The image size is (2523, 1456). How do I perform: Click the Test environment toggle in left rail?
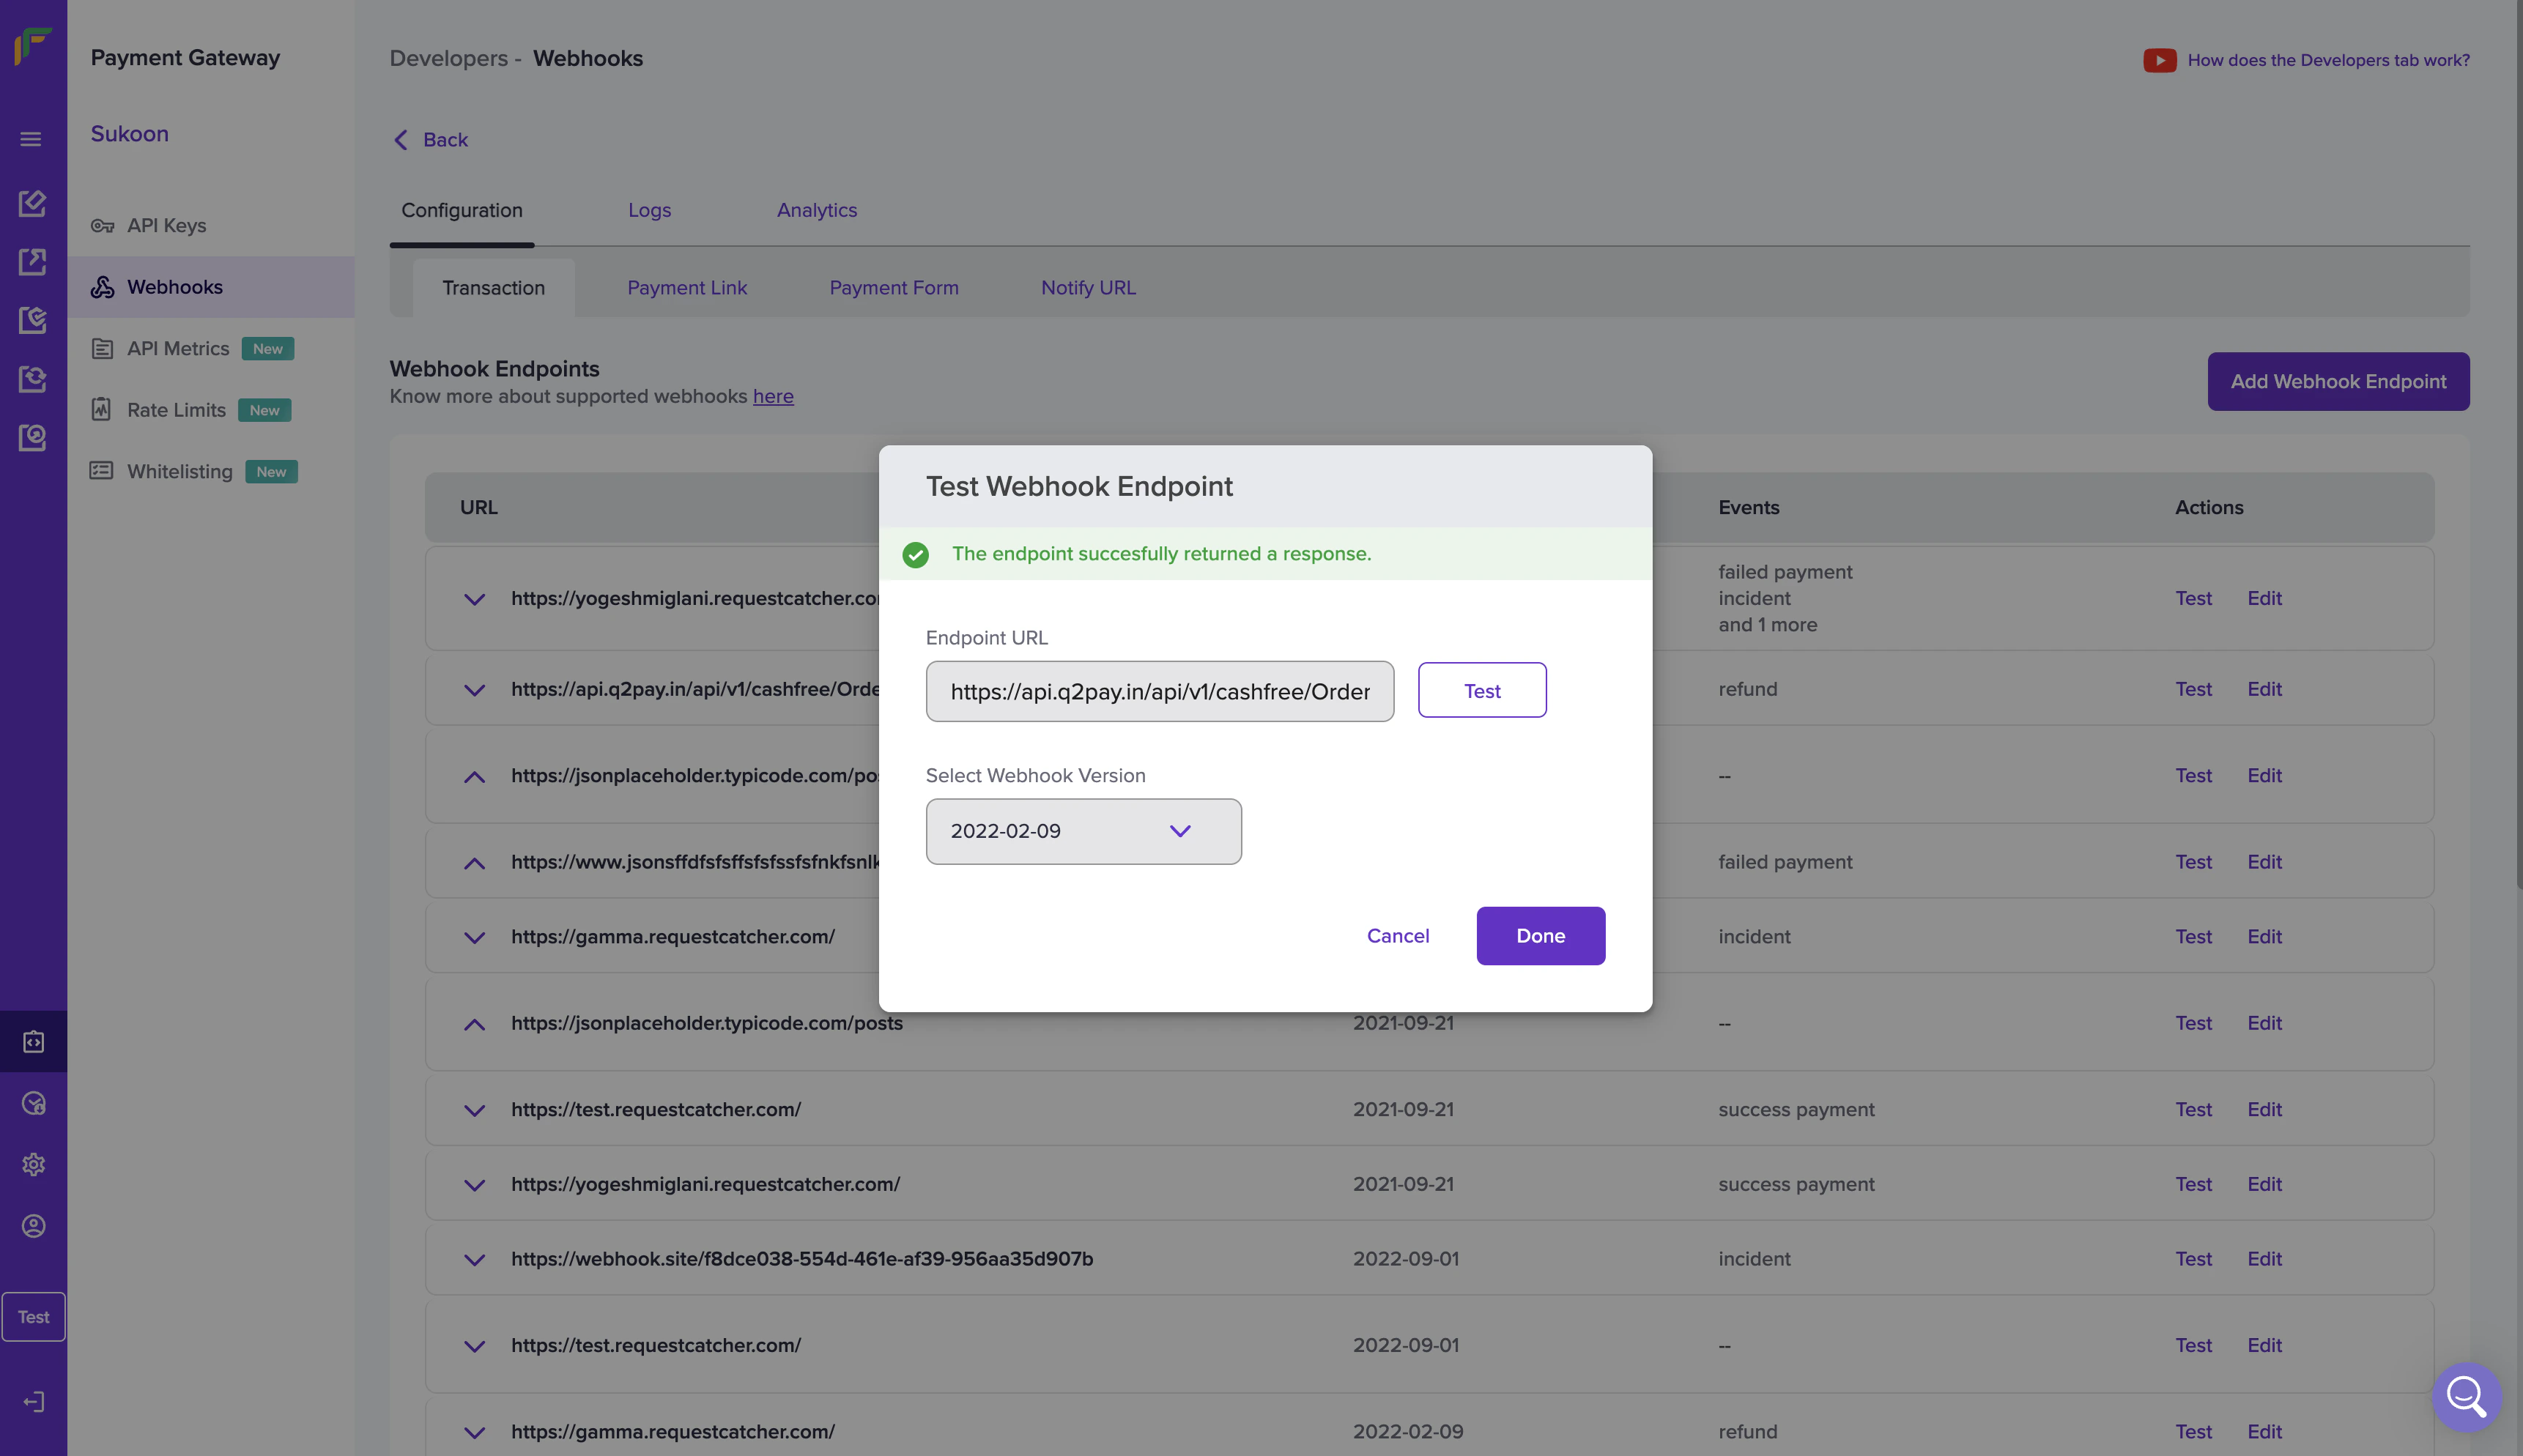(33, 1317)
